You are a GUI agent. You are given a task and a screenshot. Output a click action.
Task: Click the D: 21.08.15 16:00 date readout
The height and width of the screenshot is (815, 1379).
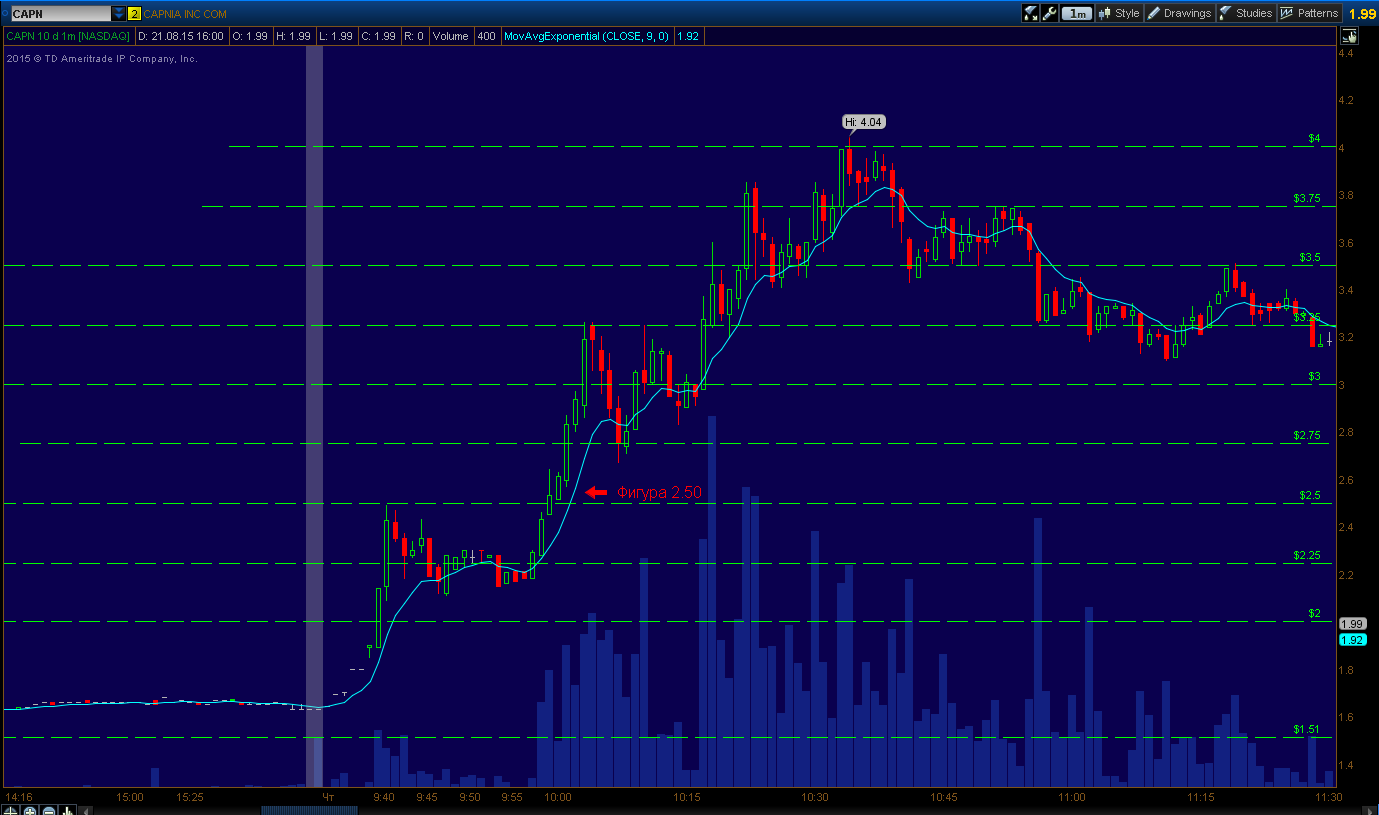[180, 36]
